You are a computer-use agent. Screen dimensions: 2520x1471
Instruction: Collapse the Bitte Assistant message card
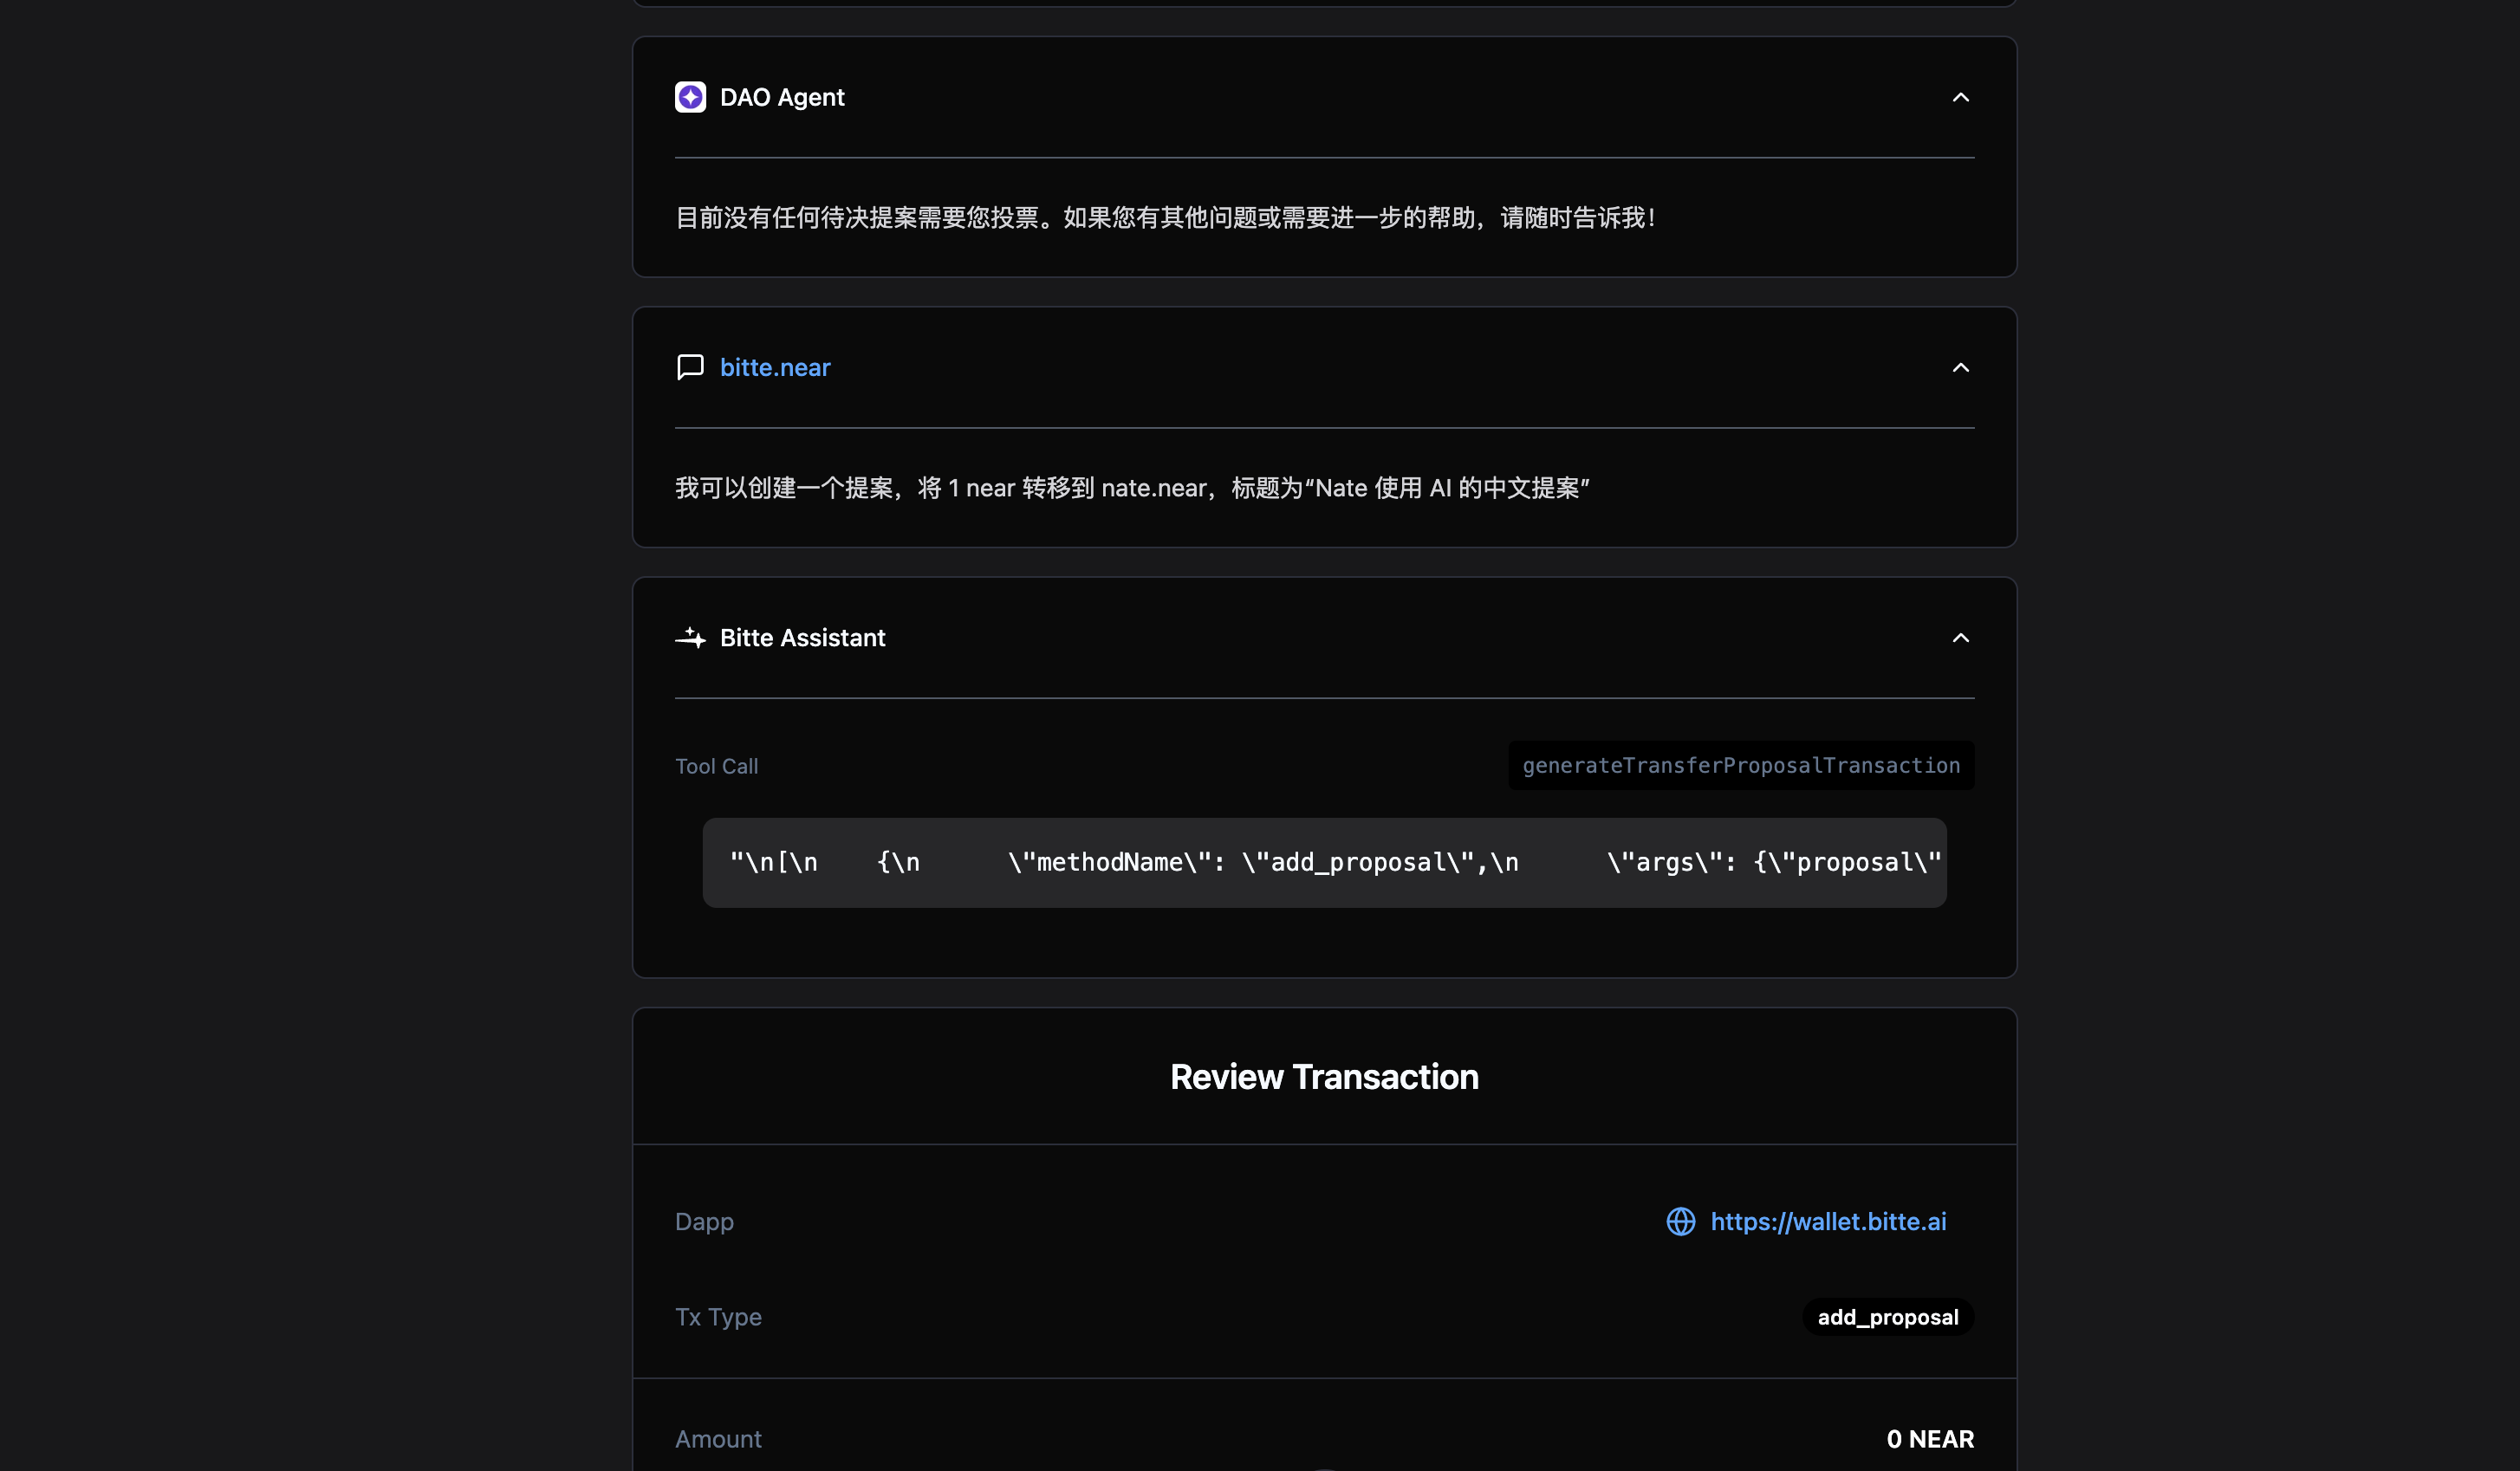[x=1960, y=638]
